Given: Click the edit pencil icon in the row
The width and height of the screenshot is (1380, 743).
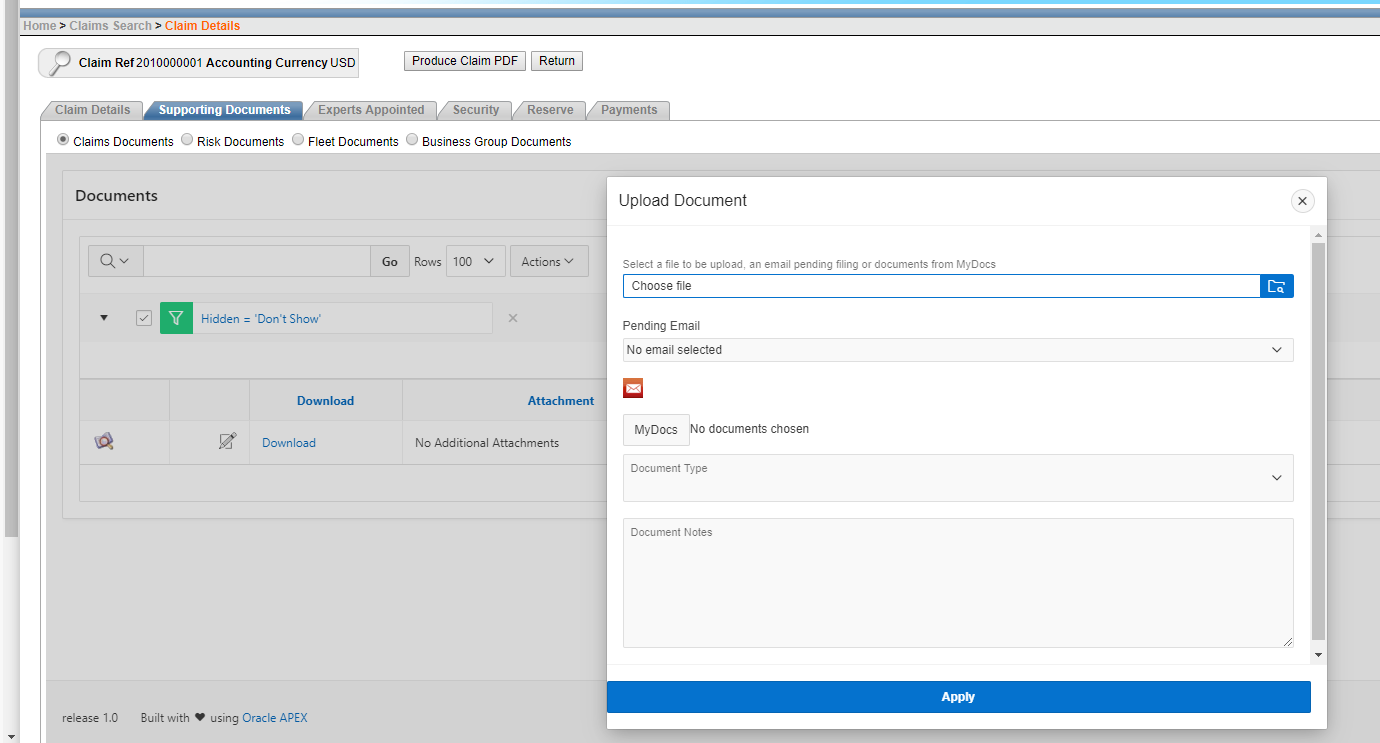Looking at the screenshot, I should coord(227,441).
